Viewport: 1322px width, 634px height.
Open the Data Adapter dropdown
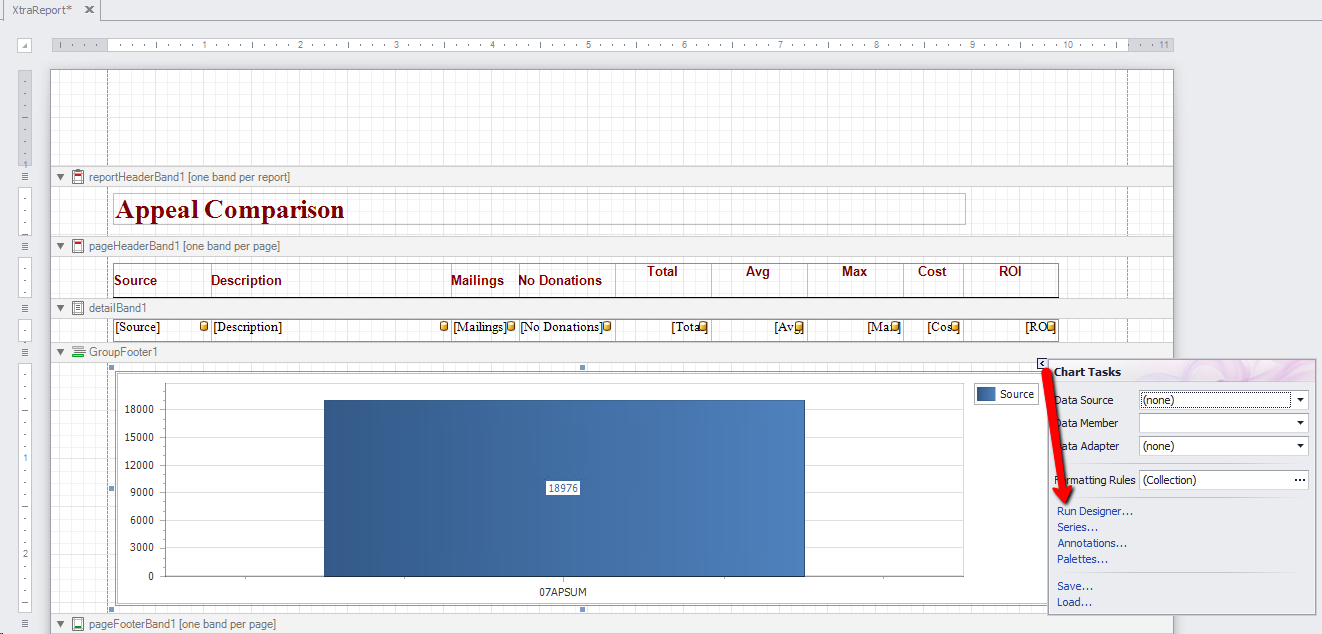click(x=1301, y=446)
